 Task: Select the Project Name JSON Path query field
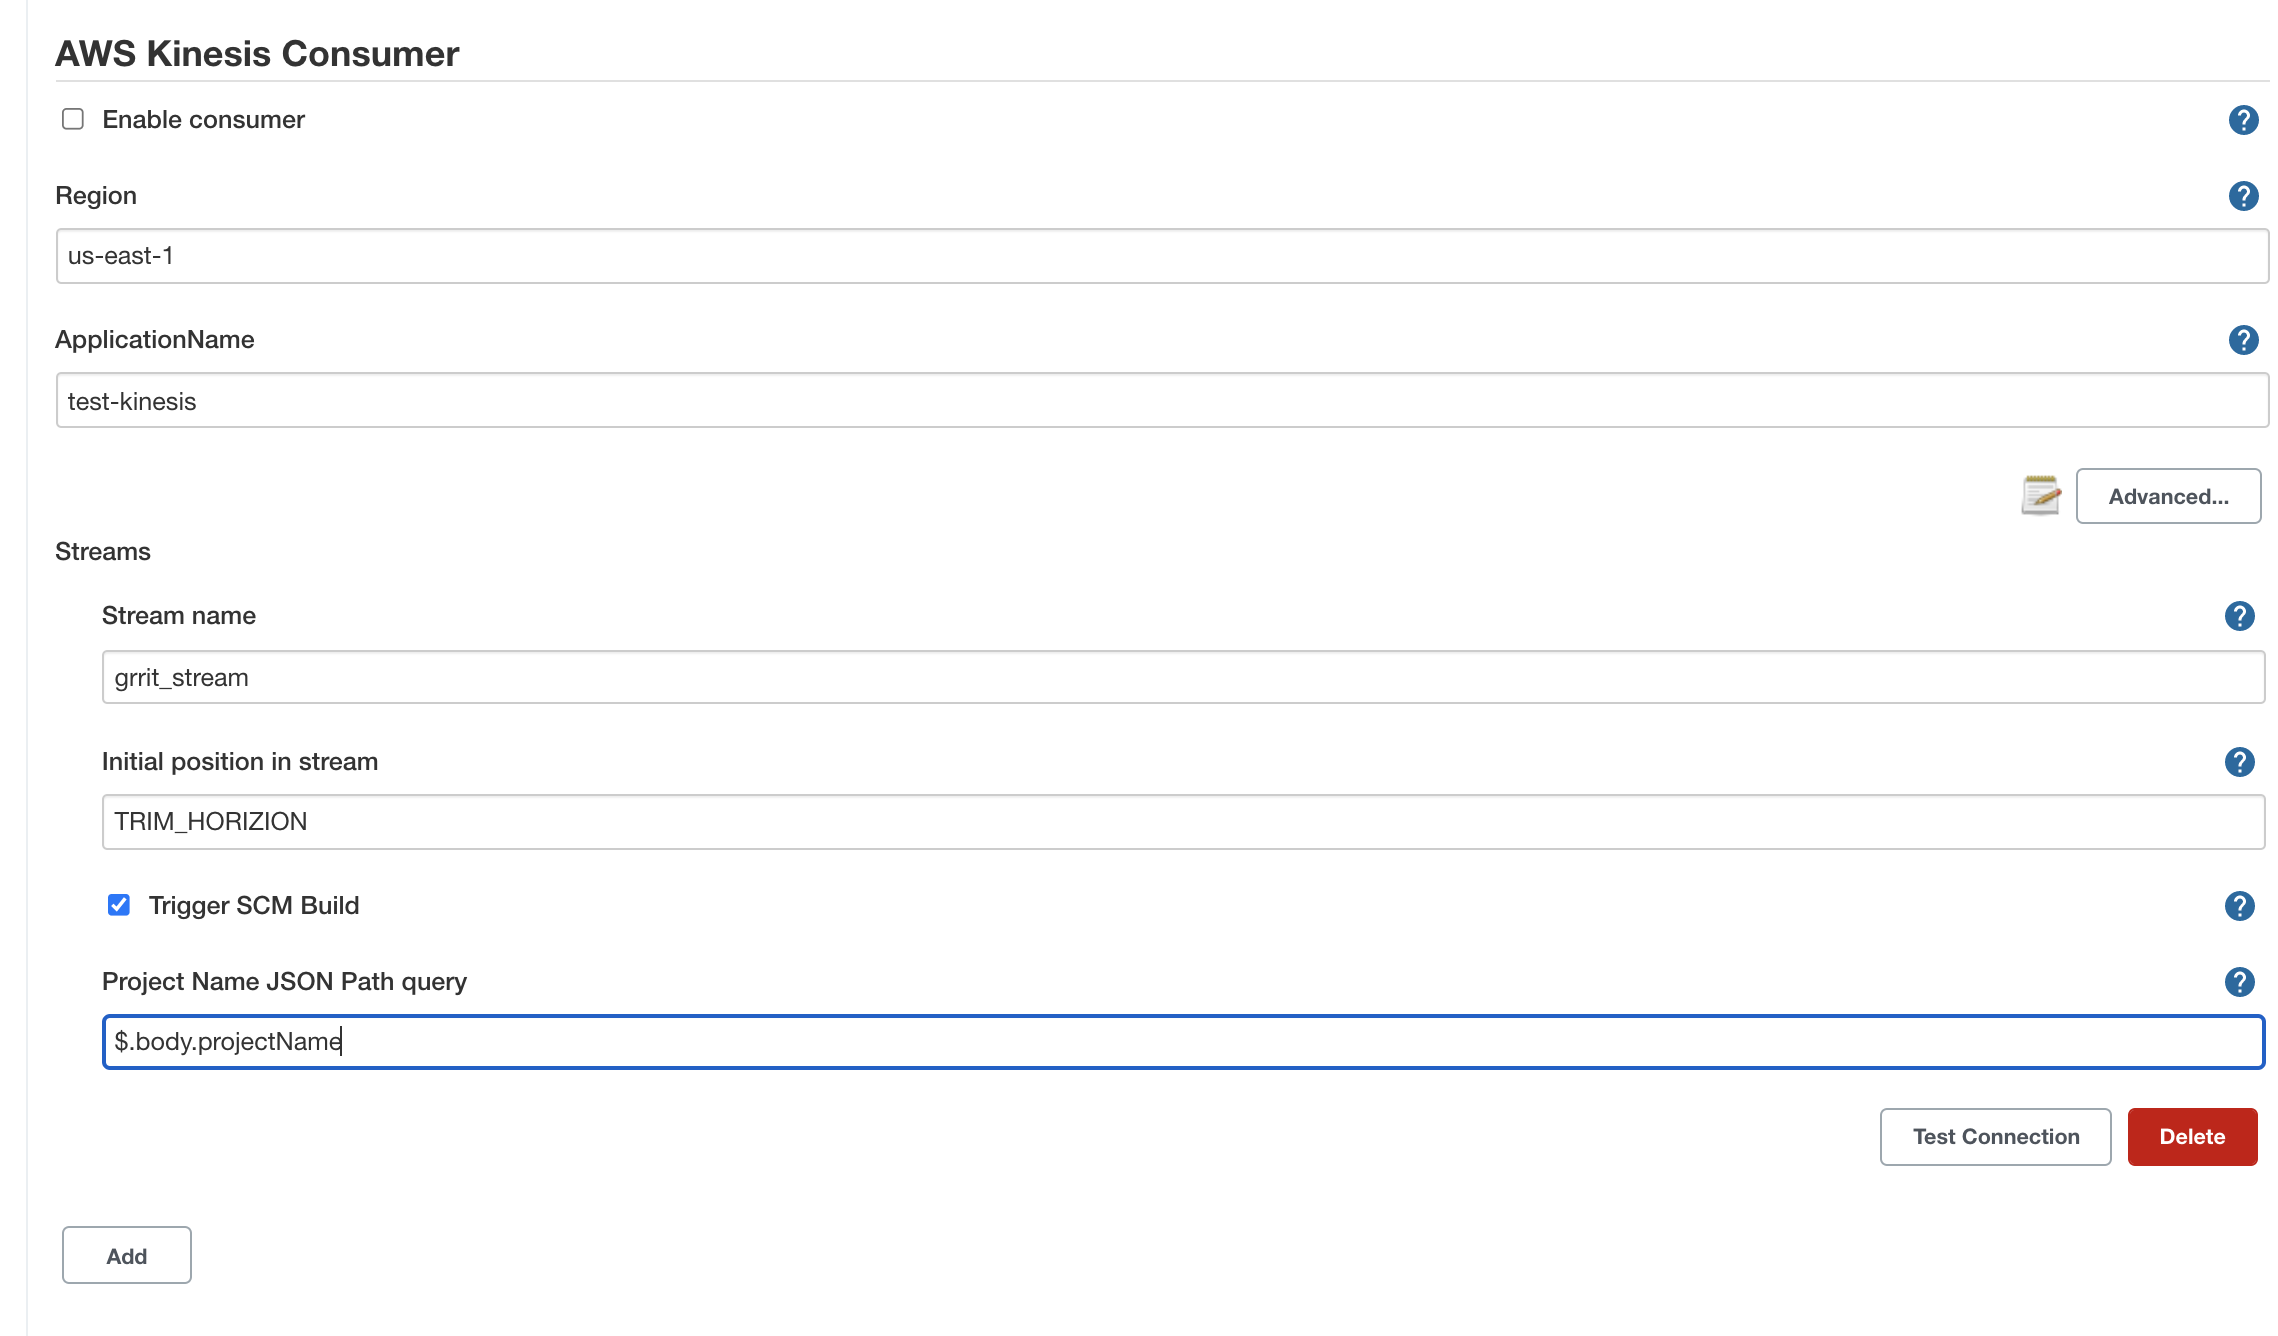click(1184, 1042)
